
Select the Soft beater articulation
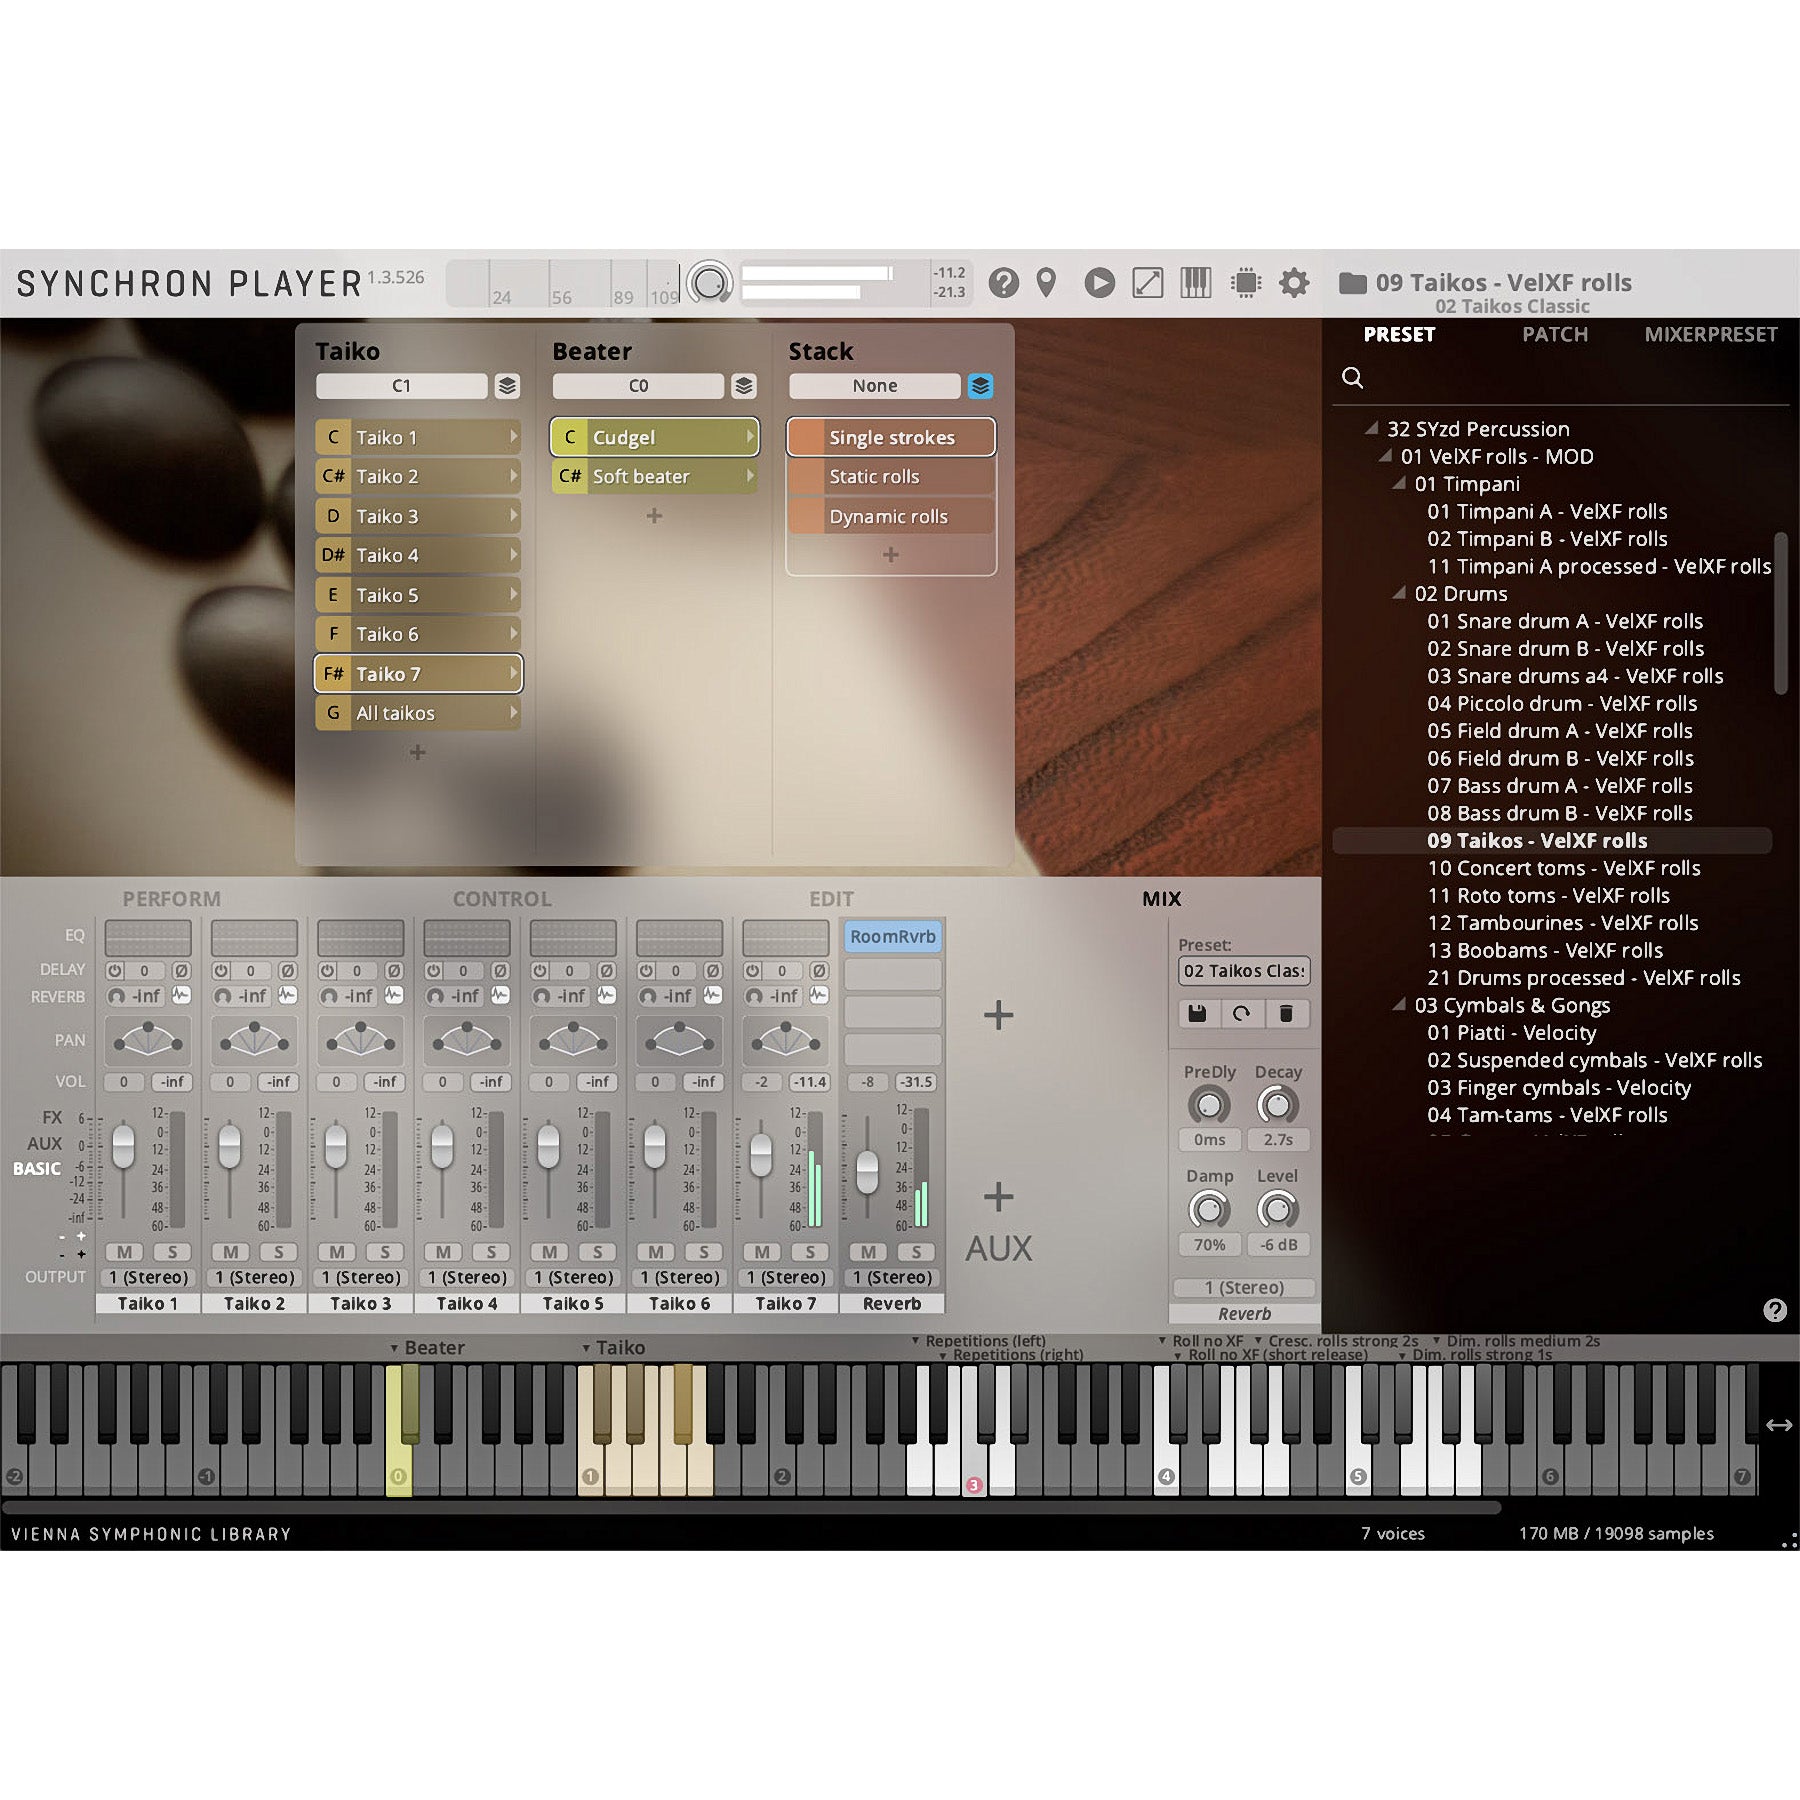[x=654, y=477]
